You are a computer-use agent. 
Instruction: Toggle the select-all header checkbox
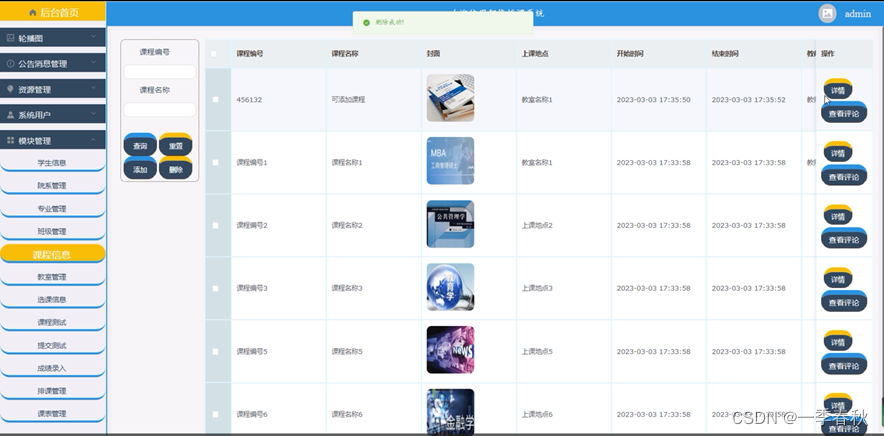[x=214, y=54]
